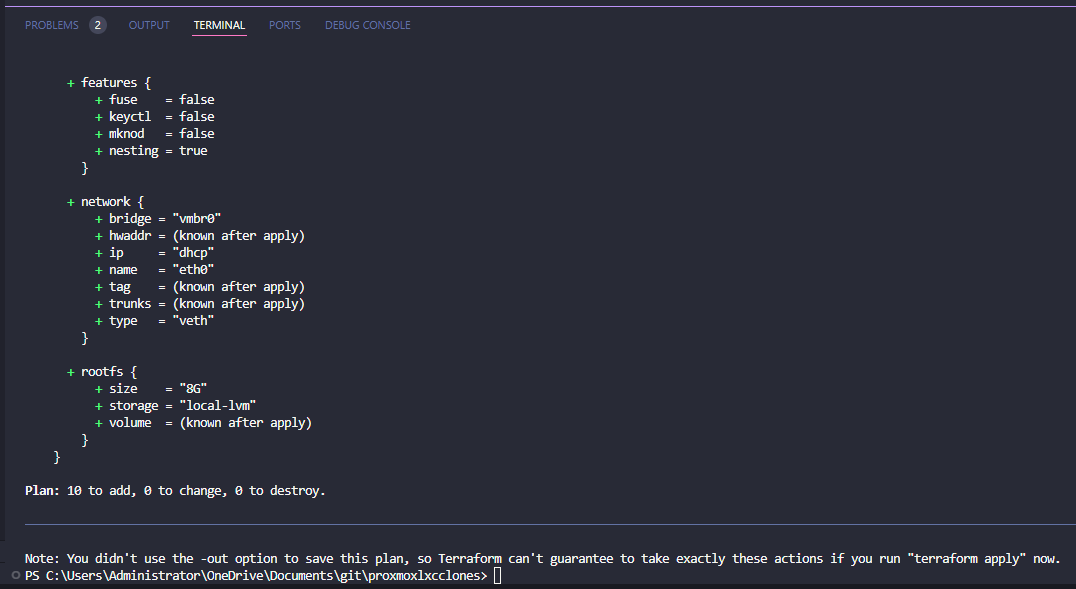Click the Terraform note about the -out option

point(542,559)
